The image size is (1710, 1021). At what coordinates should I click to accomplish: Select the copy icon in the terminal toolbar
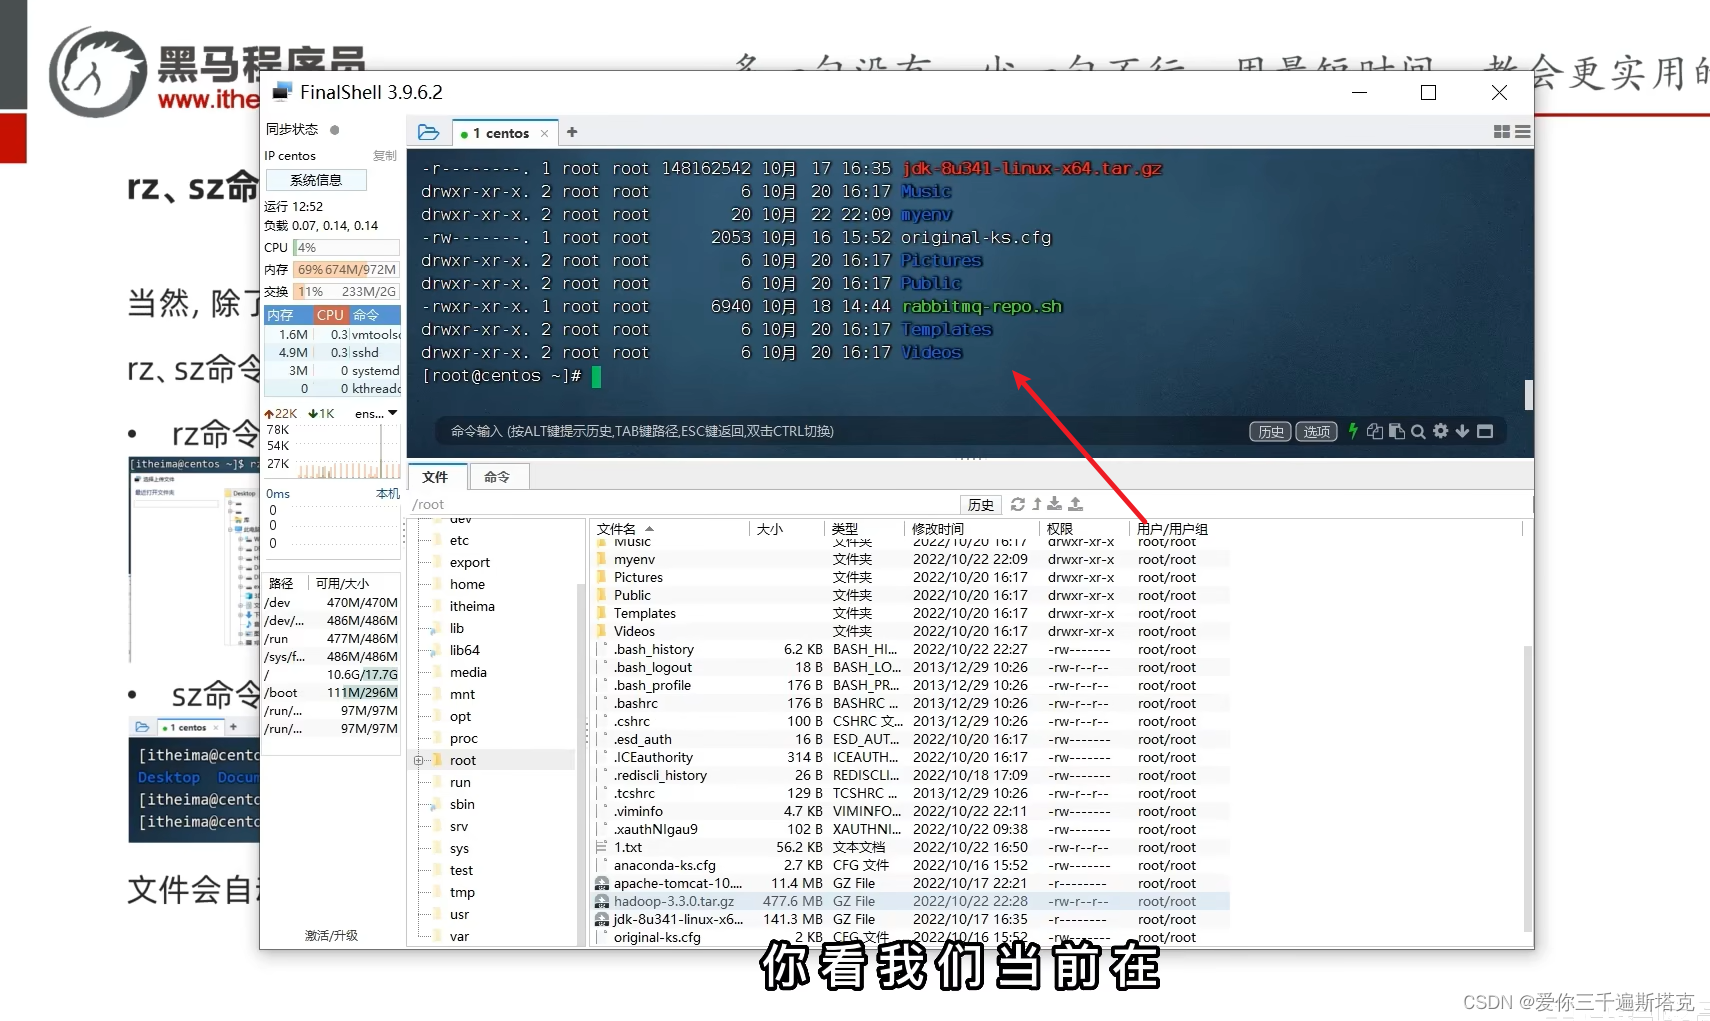click(1375, 431)
